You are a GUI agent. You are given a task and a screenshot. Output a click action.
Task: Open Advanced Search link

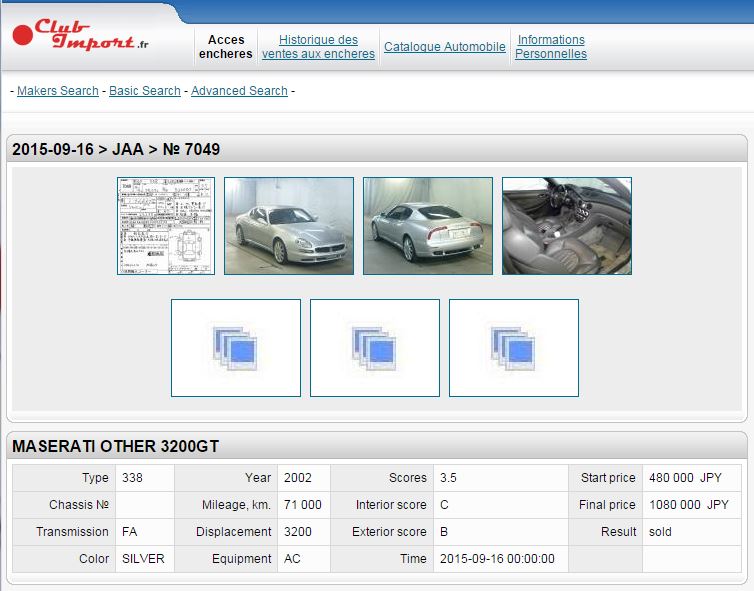239,91
